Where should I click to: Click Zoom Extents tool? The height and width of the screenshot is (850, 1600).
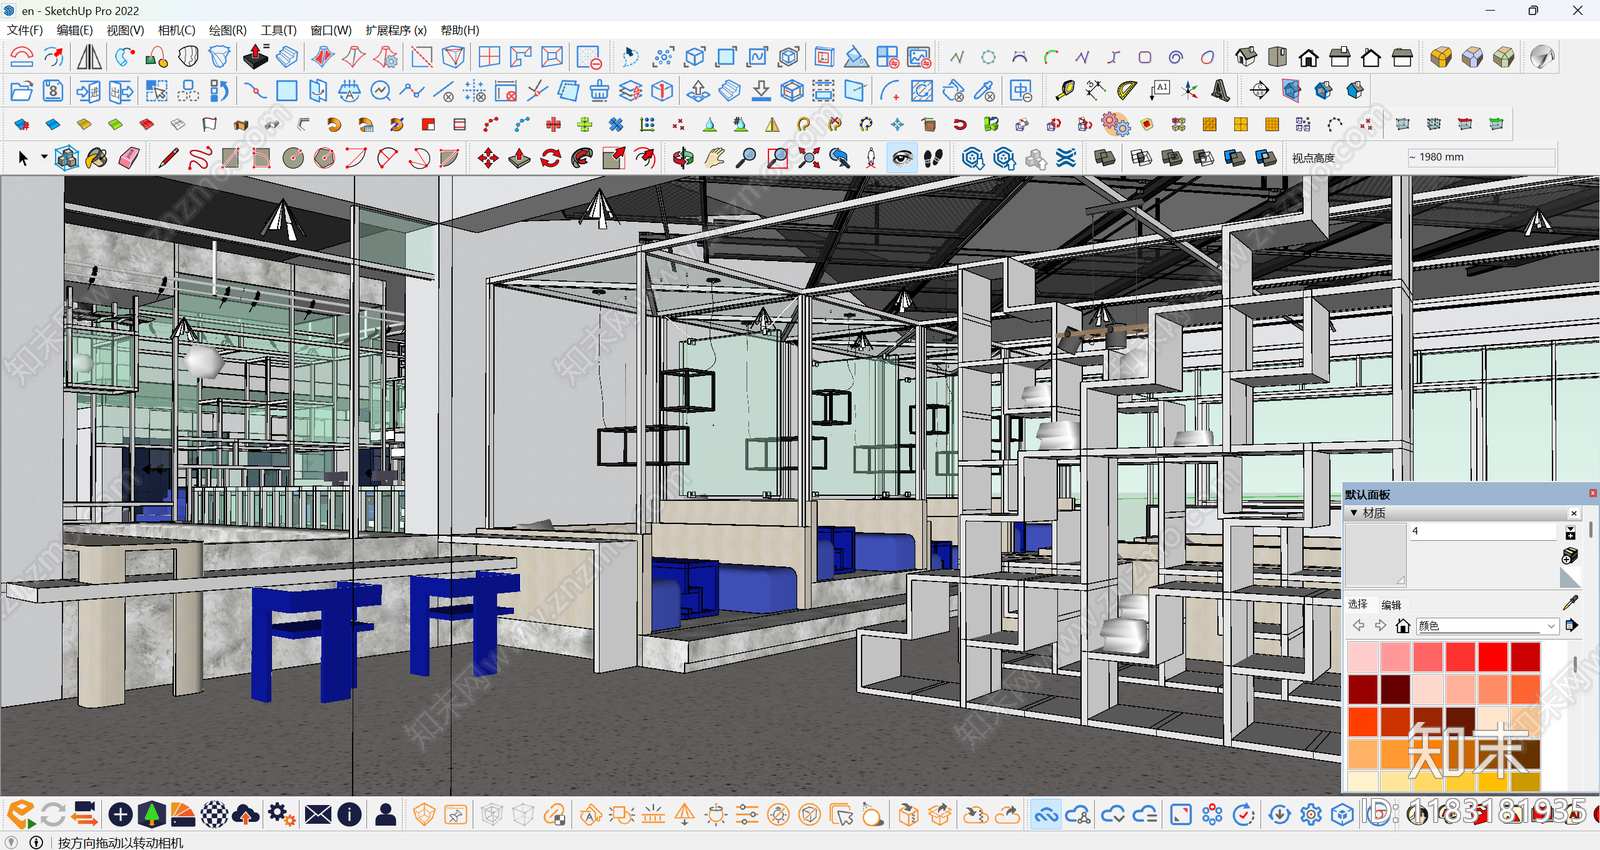pos(809,158)
